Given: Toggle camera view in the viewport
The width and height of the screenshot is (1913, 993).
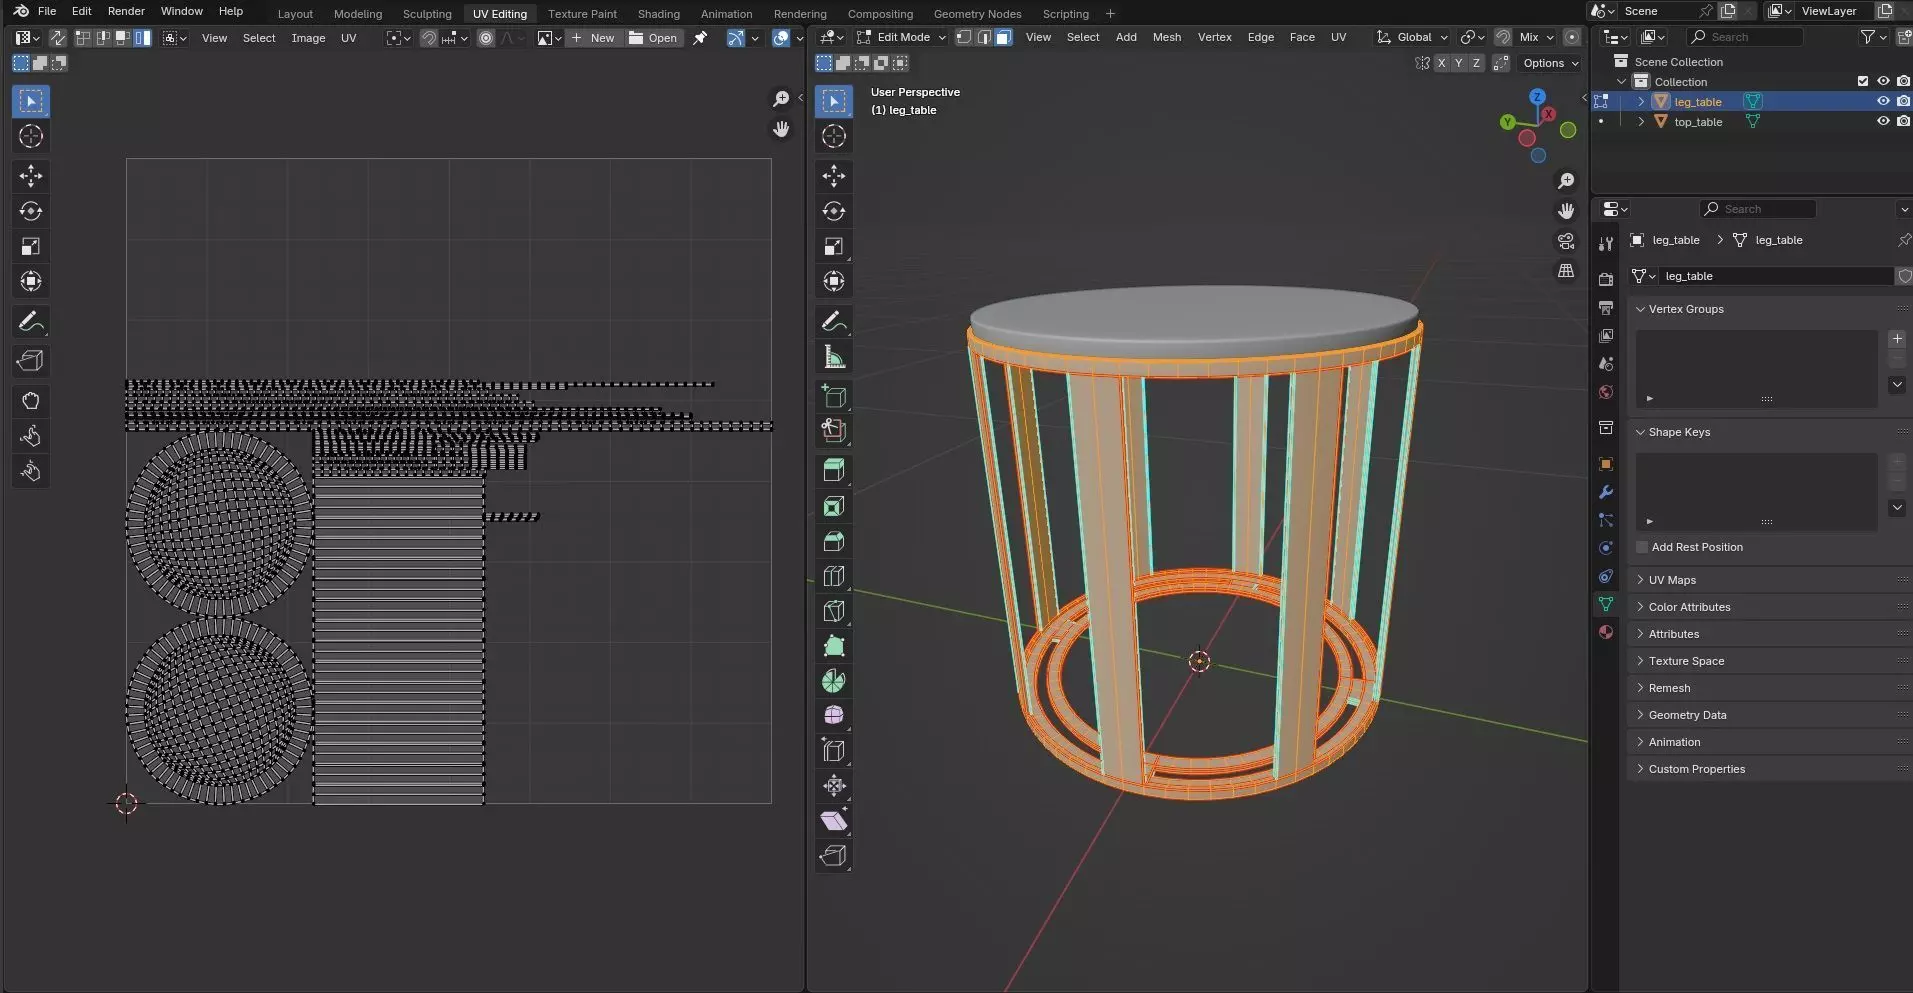Looking at the screenshot, I should coord(1566,242).
